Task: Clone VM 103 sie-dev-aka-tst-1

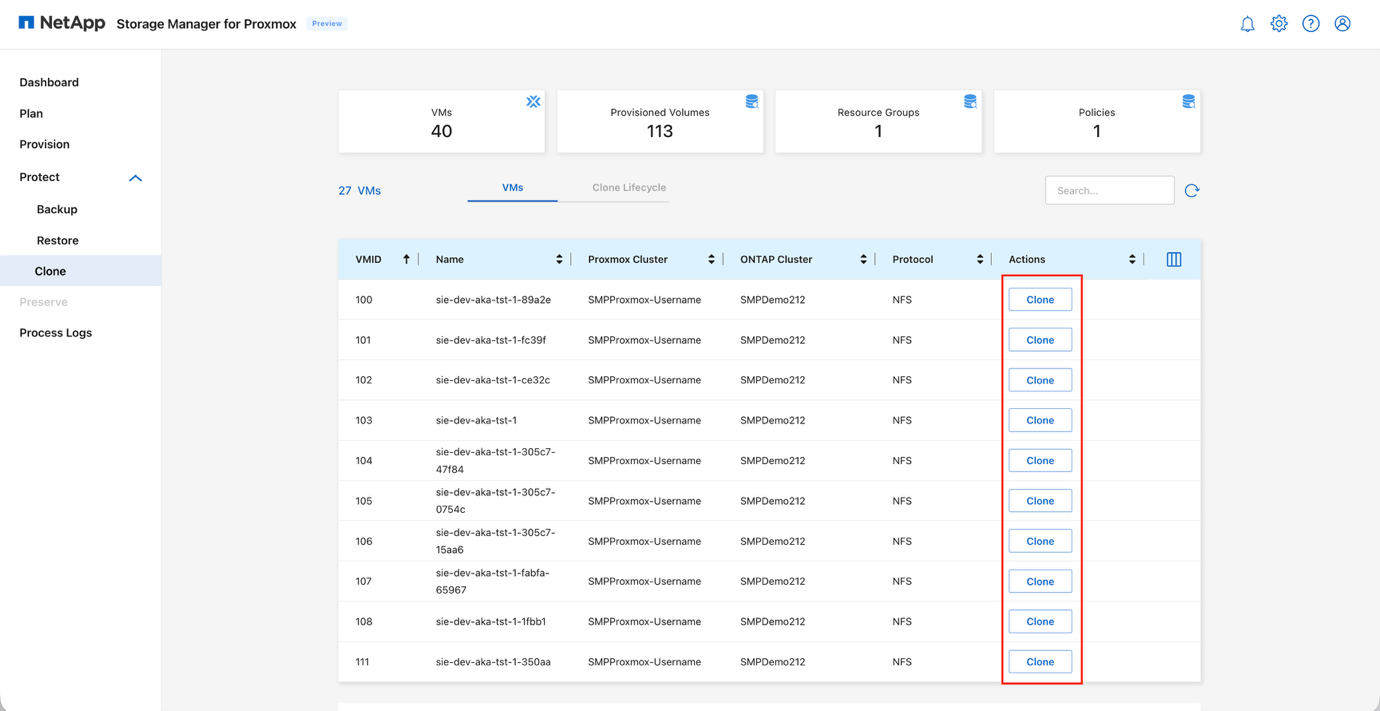Action: coord(1040,420)
